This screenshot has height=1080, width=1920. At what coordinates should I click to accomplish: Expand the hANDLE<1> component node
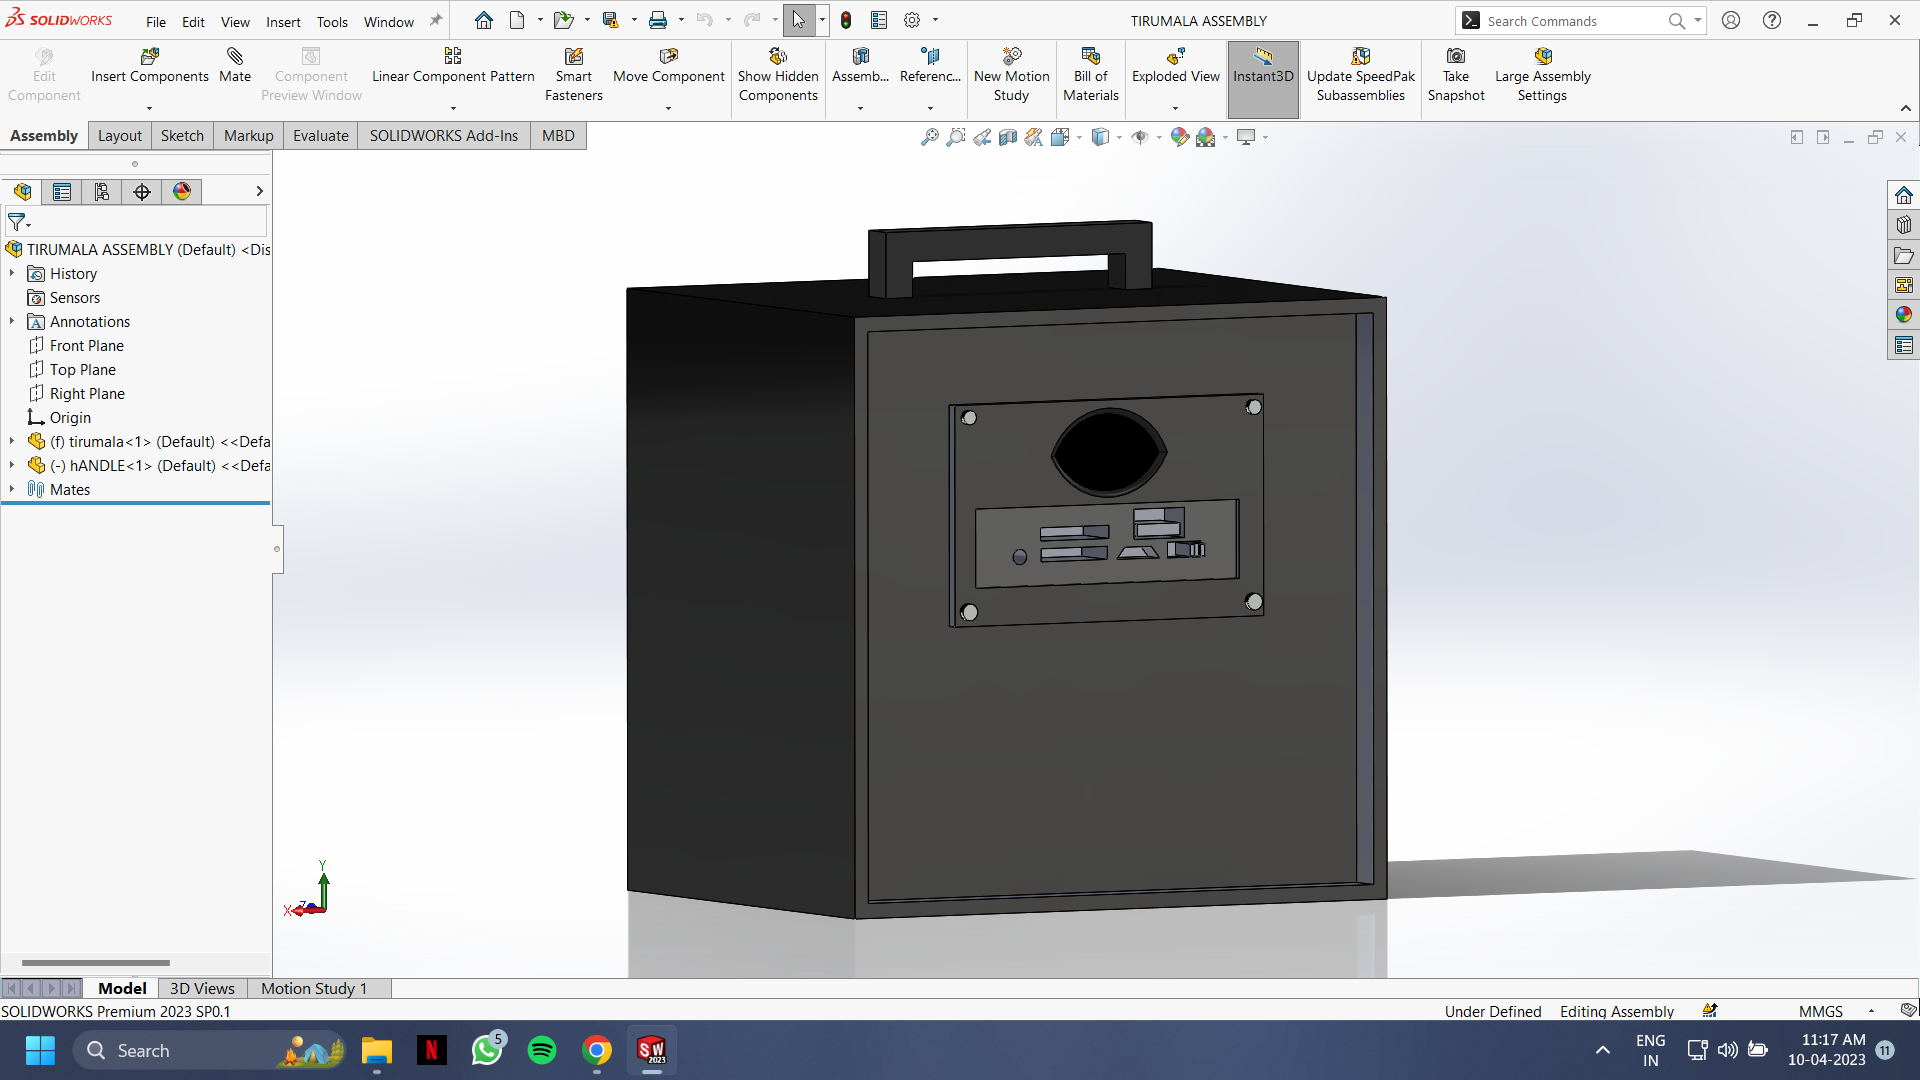click(x=12, y=465)
